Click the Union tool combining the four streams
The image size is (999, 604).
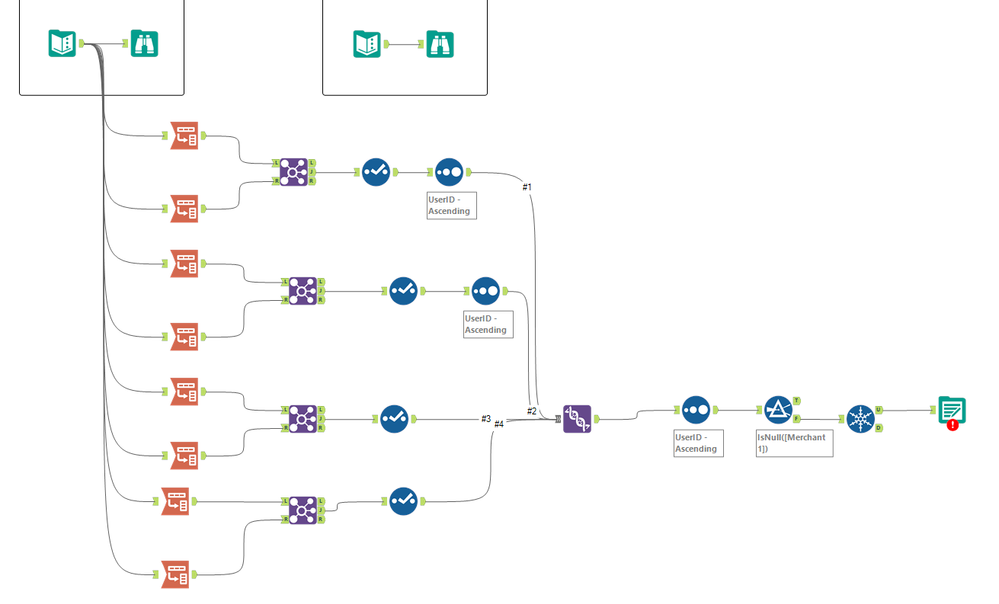click(578, 419)
